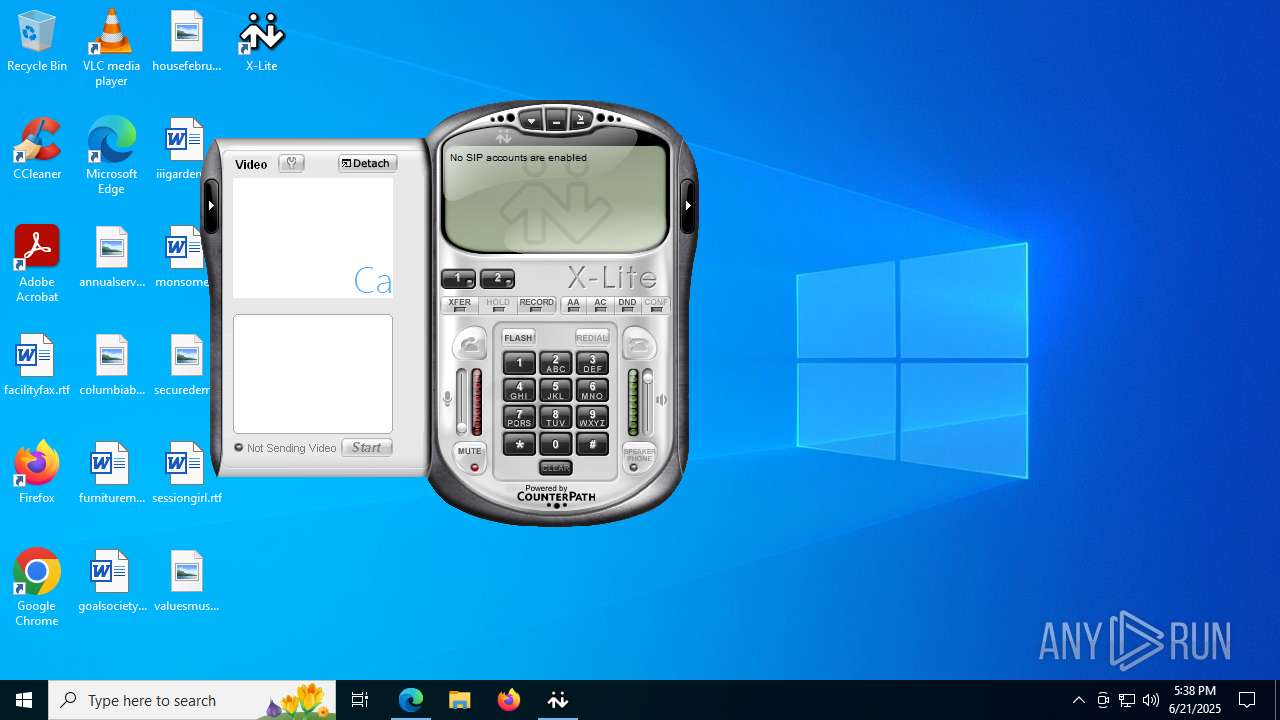Viewport: 1280px width, 720px height.
Task: Open File Explorer from the taskbar
Action: 460,700
